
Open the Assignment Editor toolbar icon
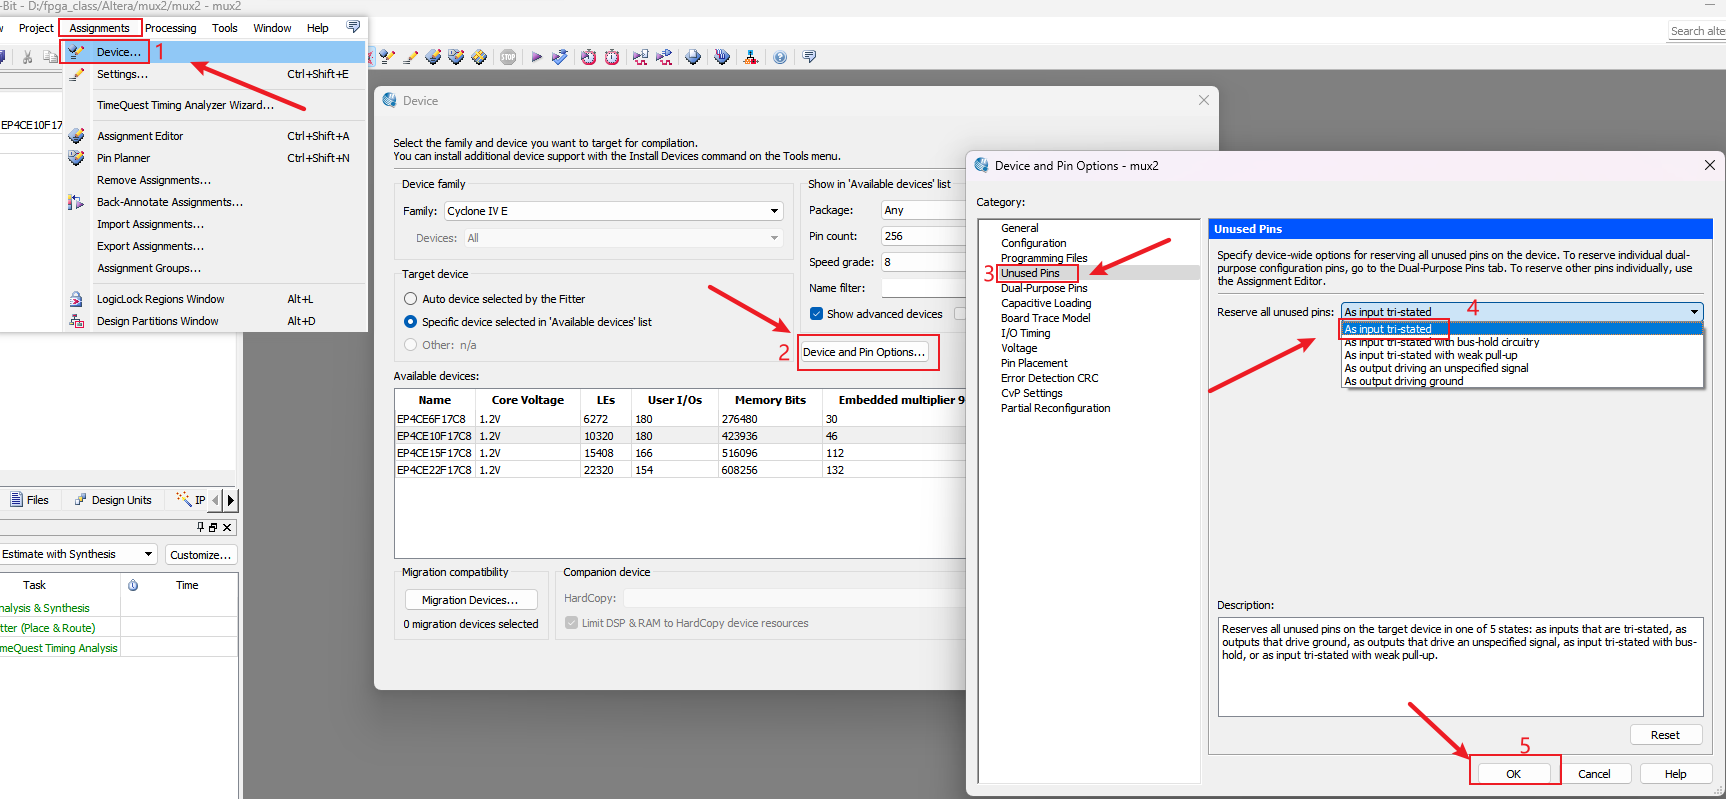(433, 57)
